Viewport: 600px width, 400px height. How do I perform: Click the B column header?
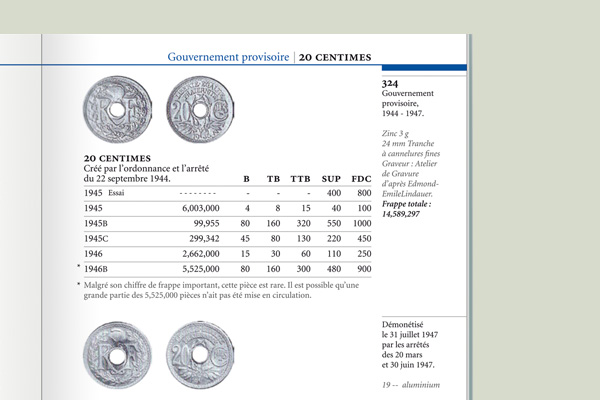click(x=246, y=179)
